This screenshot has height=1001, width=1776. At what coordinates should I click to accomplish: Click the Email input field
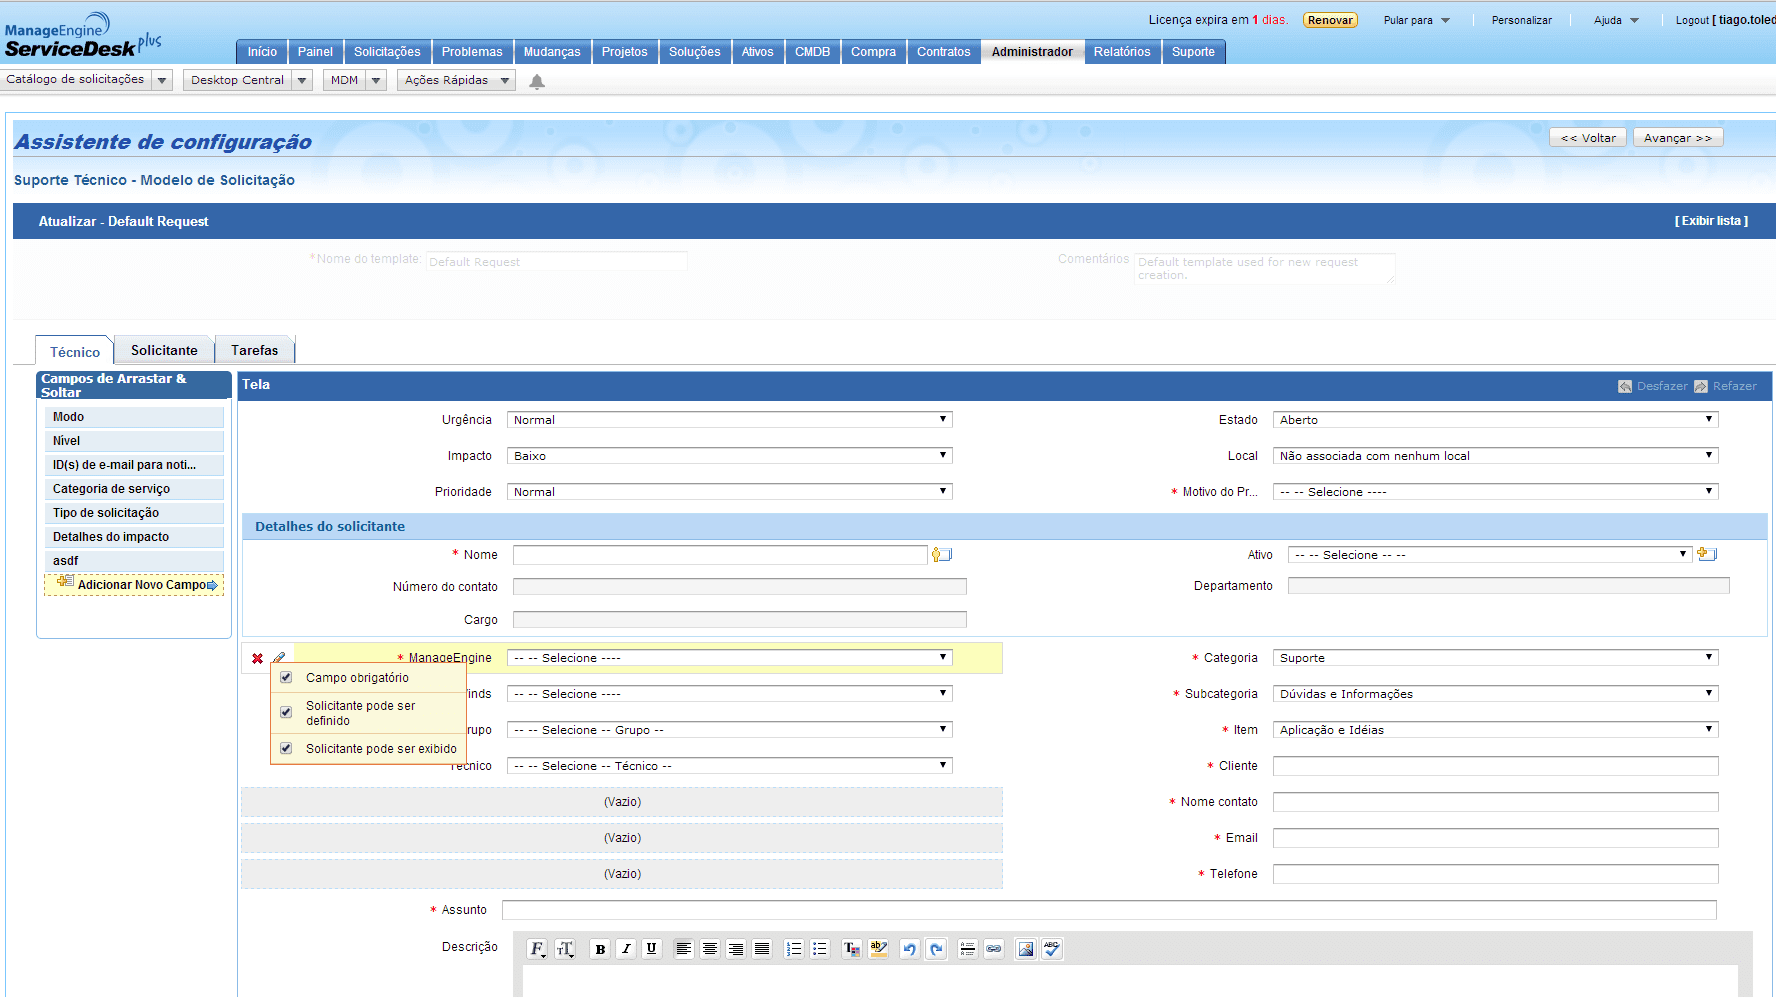point(1496,838)
